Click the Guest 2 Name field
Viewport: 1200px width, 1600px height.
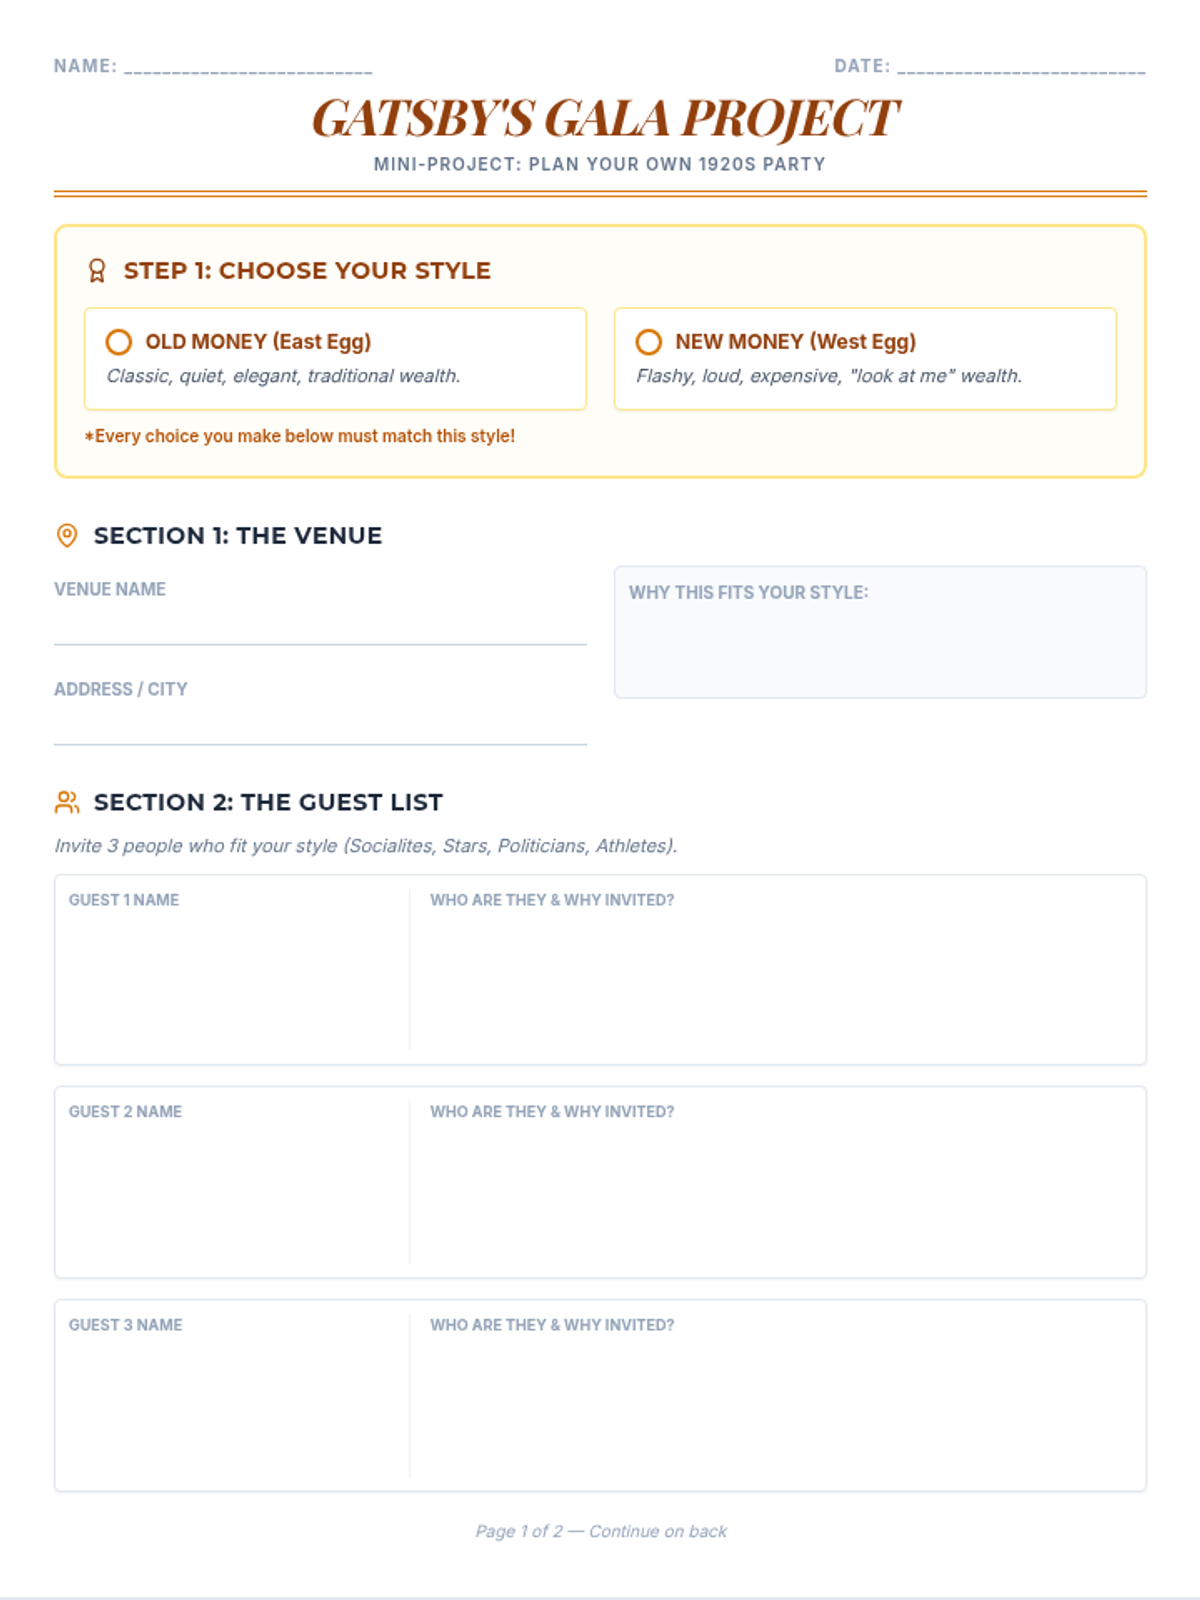[232, 1182]
